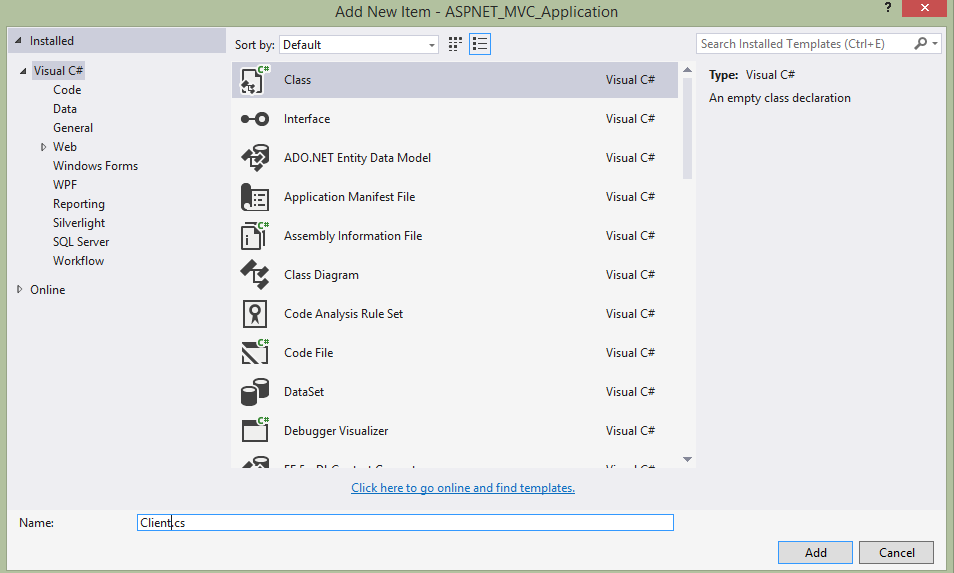Select Windows Forms category
This screenshot has width=954, height=573.
(95, 166)
